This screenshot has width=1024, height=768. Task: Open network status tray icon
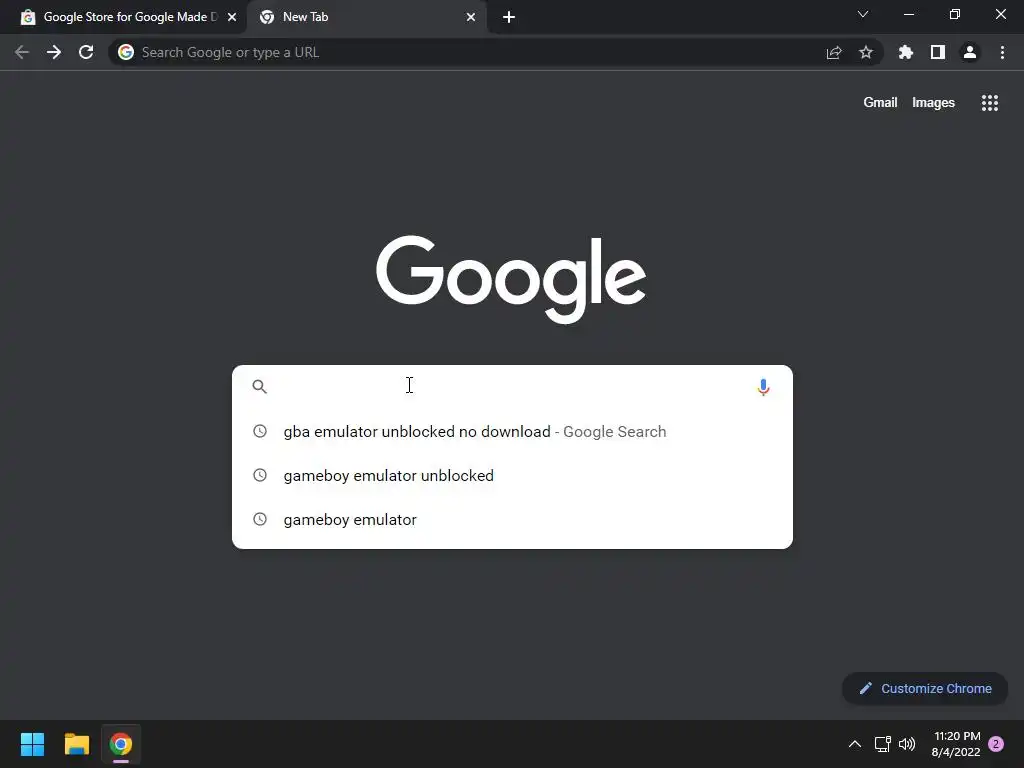pyautogui.click(x=882, y=744)
